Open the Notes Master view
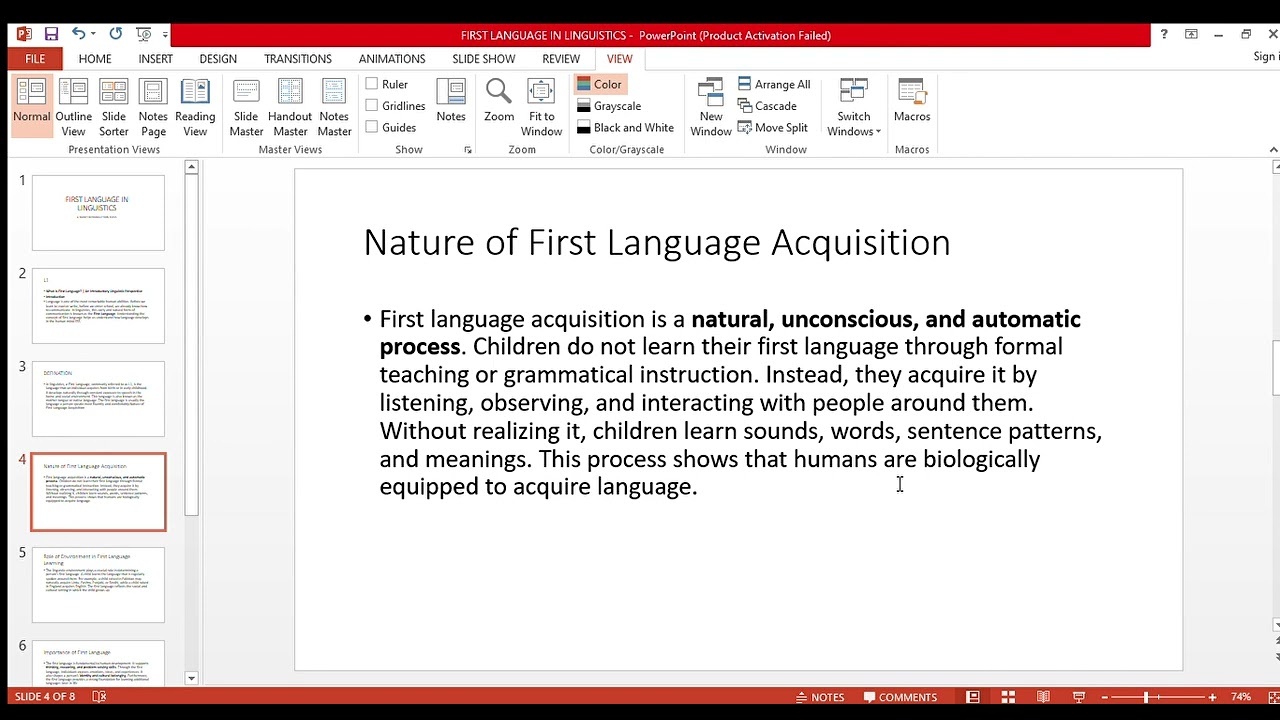This screenshot has width=1280, height=720. tap(334, 107)
